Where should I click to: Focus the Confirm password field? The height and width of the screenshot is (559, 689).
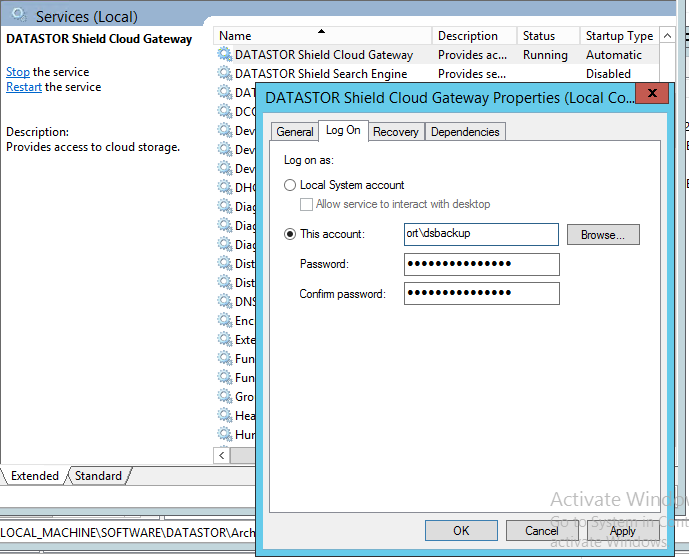click(x=482, y=293)
